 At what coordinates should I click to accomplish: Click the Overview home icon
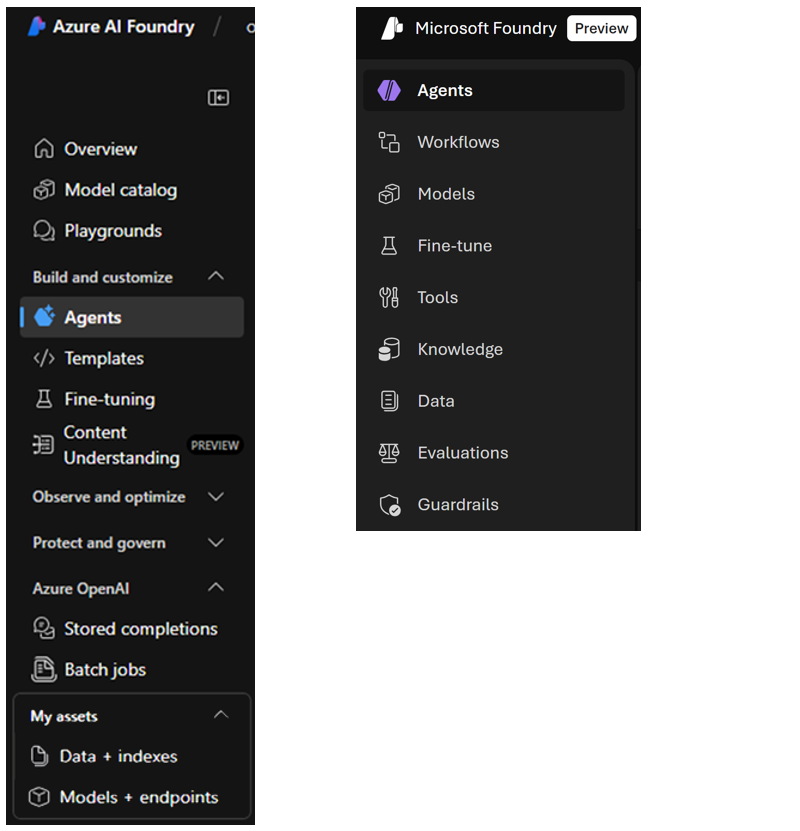44,149
